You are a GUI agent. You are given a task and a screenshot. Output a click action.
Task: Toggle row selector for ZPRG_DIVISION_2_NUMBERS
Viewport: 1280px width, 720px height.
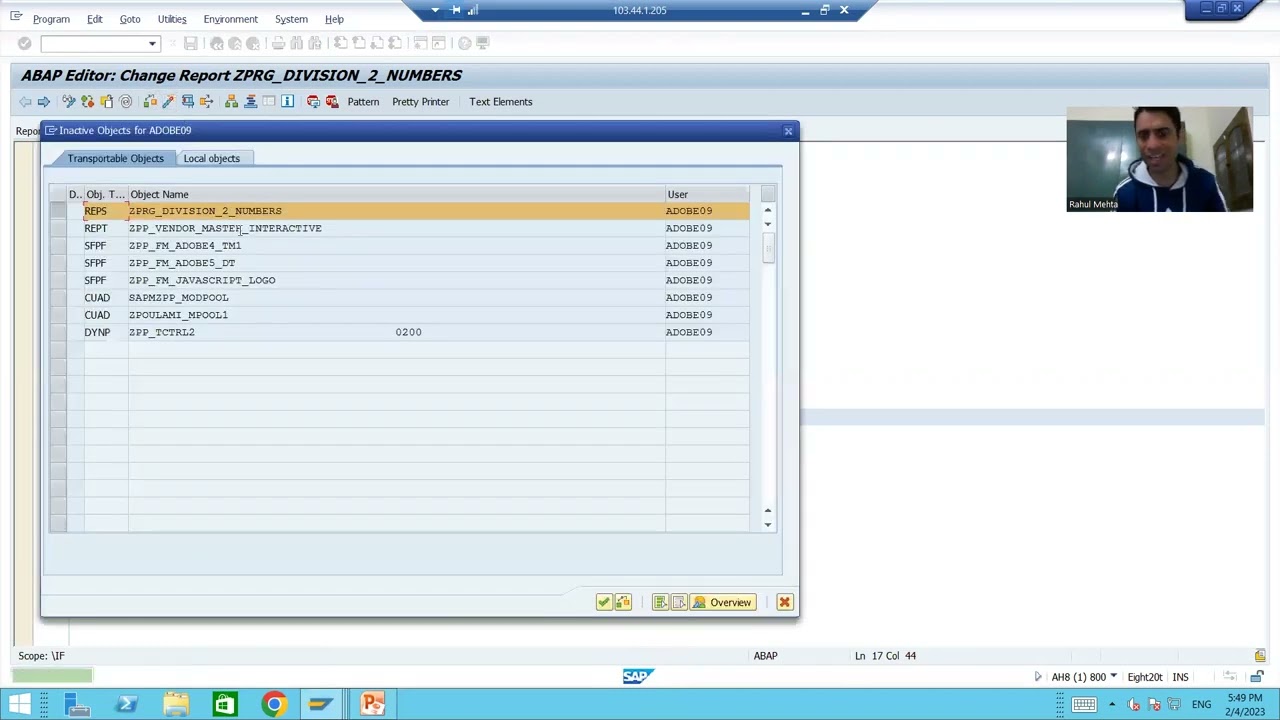tap(58, 211)
